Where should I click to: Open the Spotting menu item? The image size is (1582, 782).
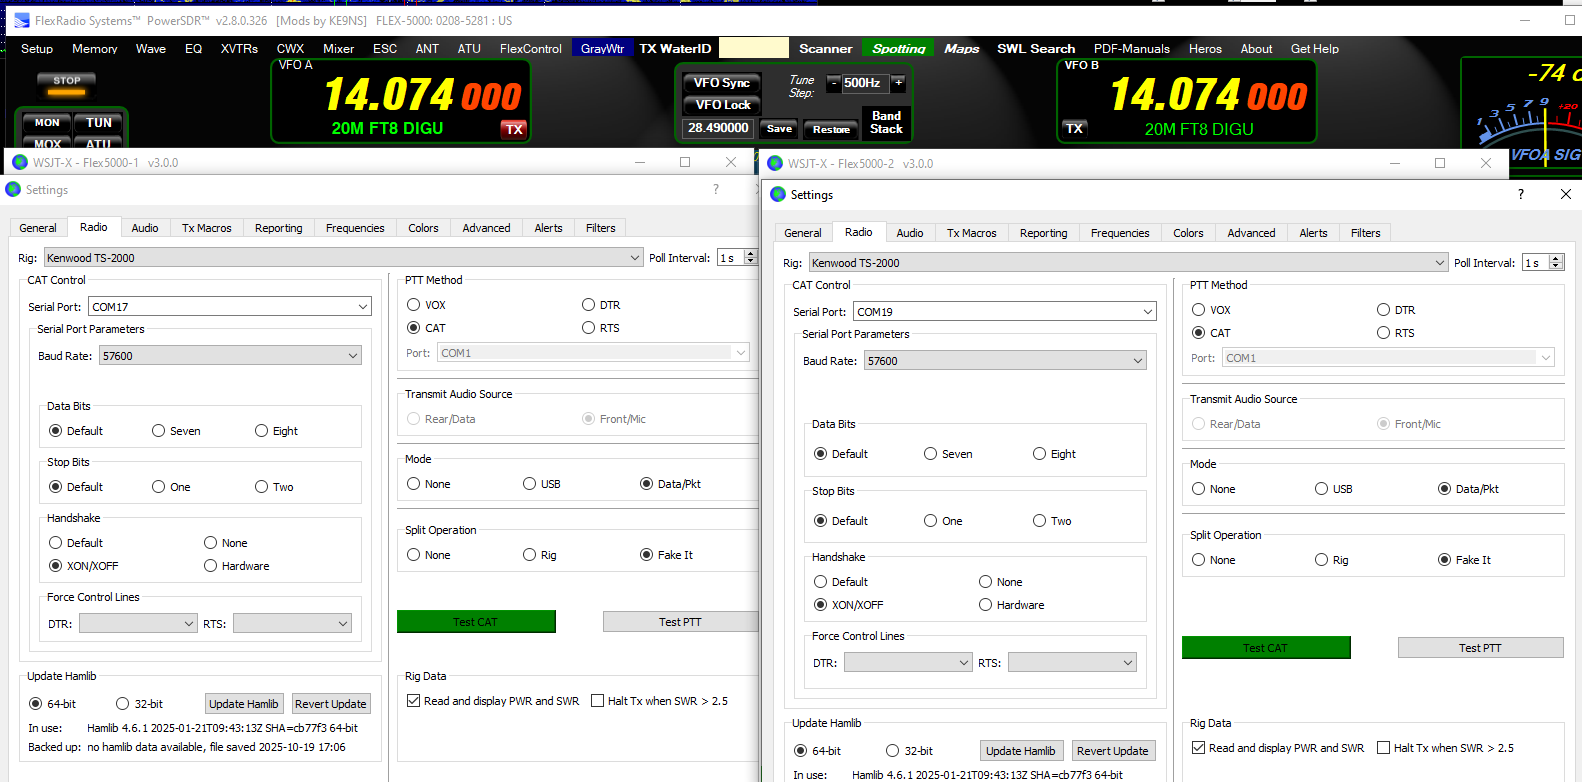tap(898, 48)
